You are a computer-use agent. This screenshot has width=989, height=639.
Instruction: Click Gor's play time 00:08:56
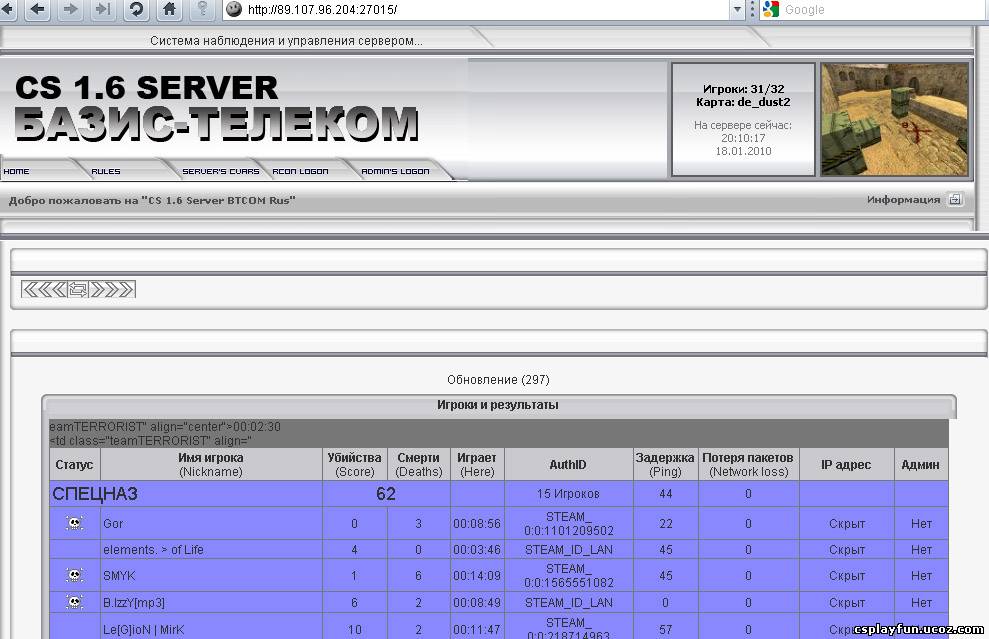tap(477, 524)
